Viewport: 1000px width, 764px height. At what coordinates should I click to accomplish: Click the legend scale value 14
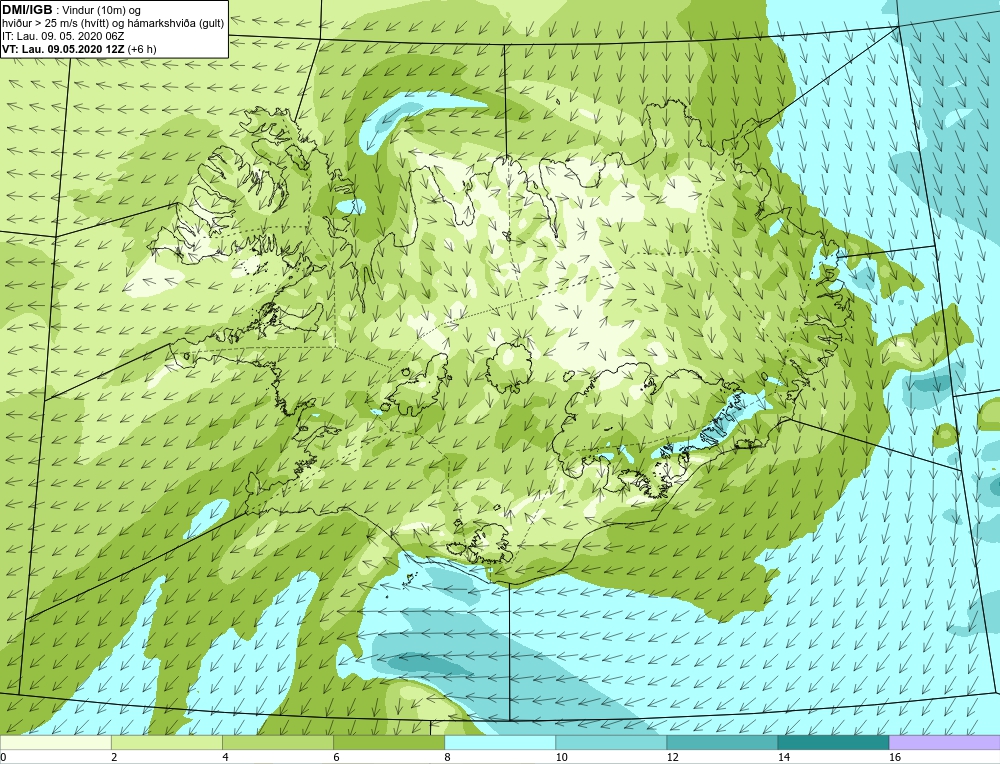(783, 757)
